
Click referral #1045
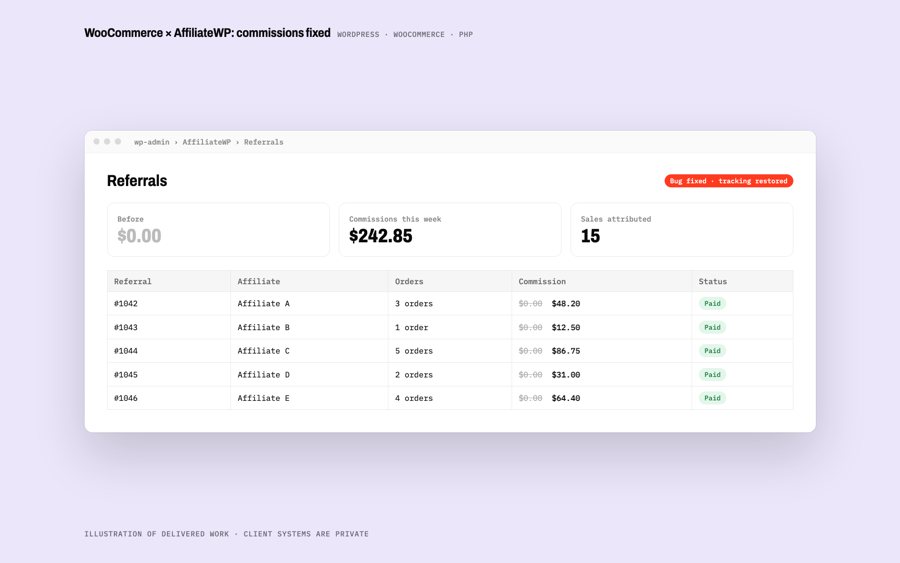[126, 375]
